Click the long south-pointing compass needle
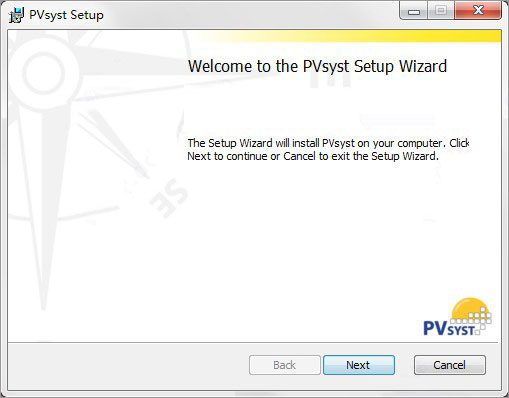The image size is (509, 398). point(43,207)
